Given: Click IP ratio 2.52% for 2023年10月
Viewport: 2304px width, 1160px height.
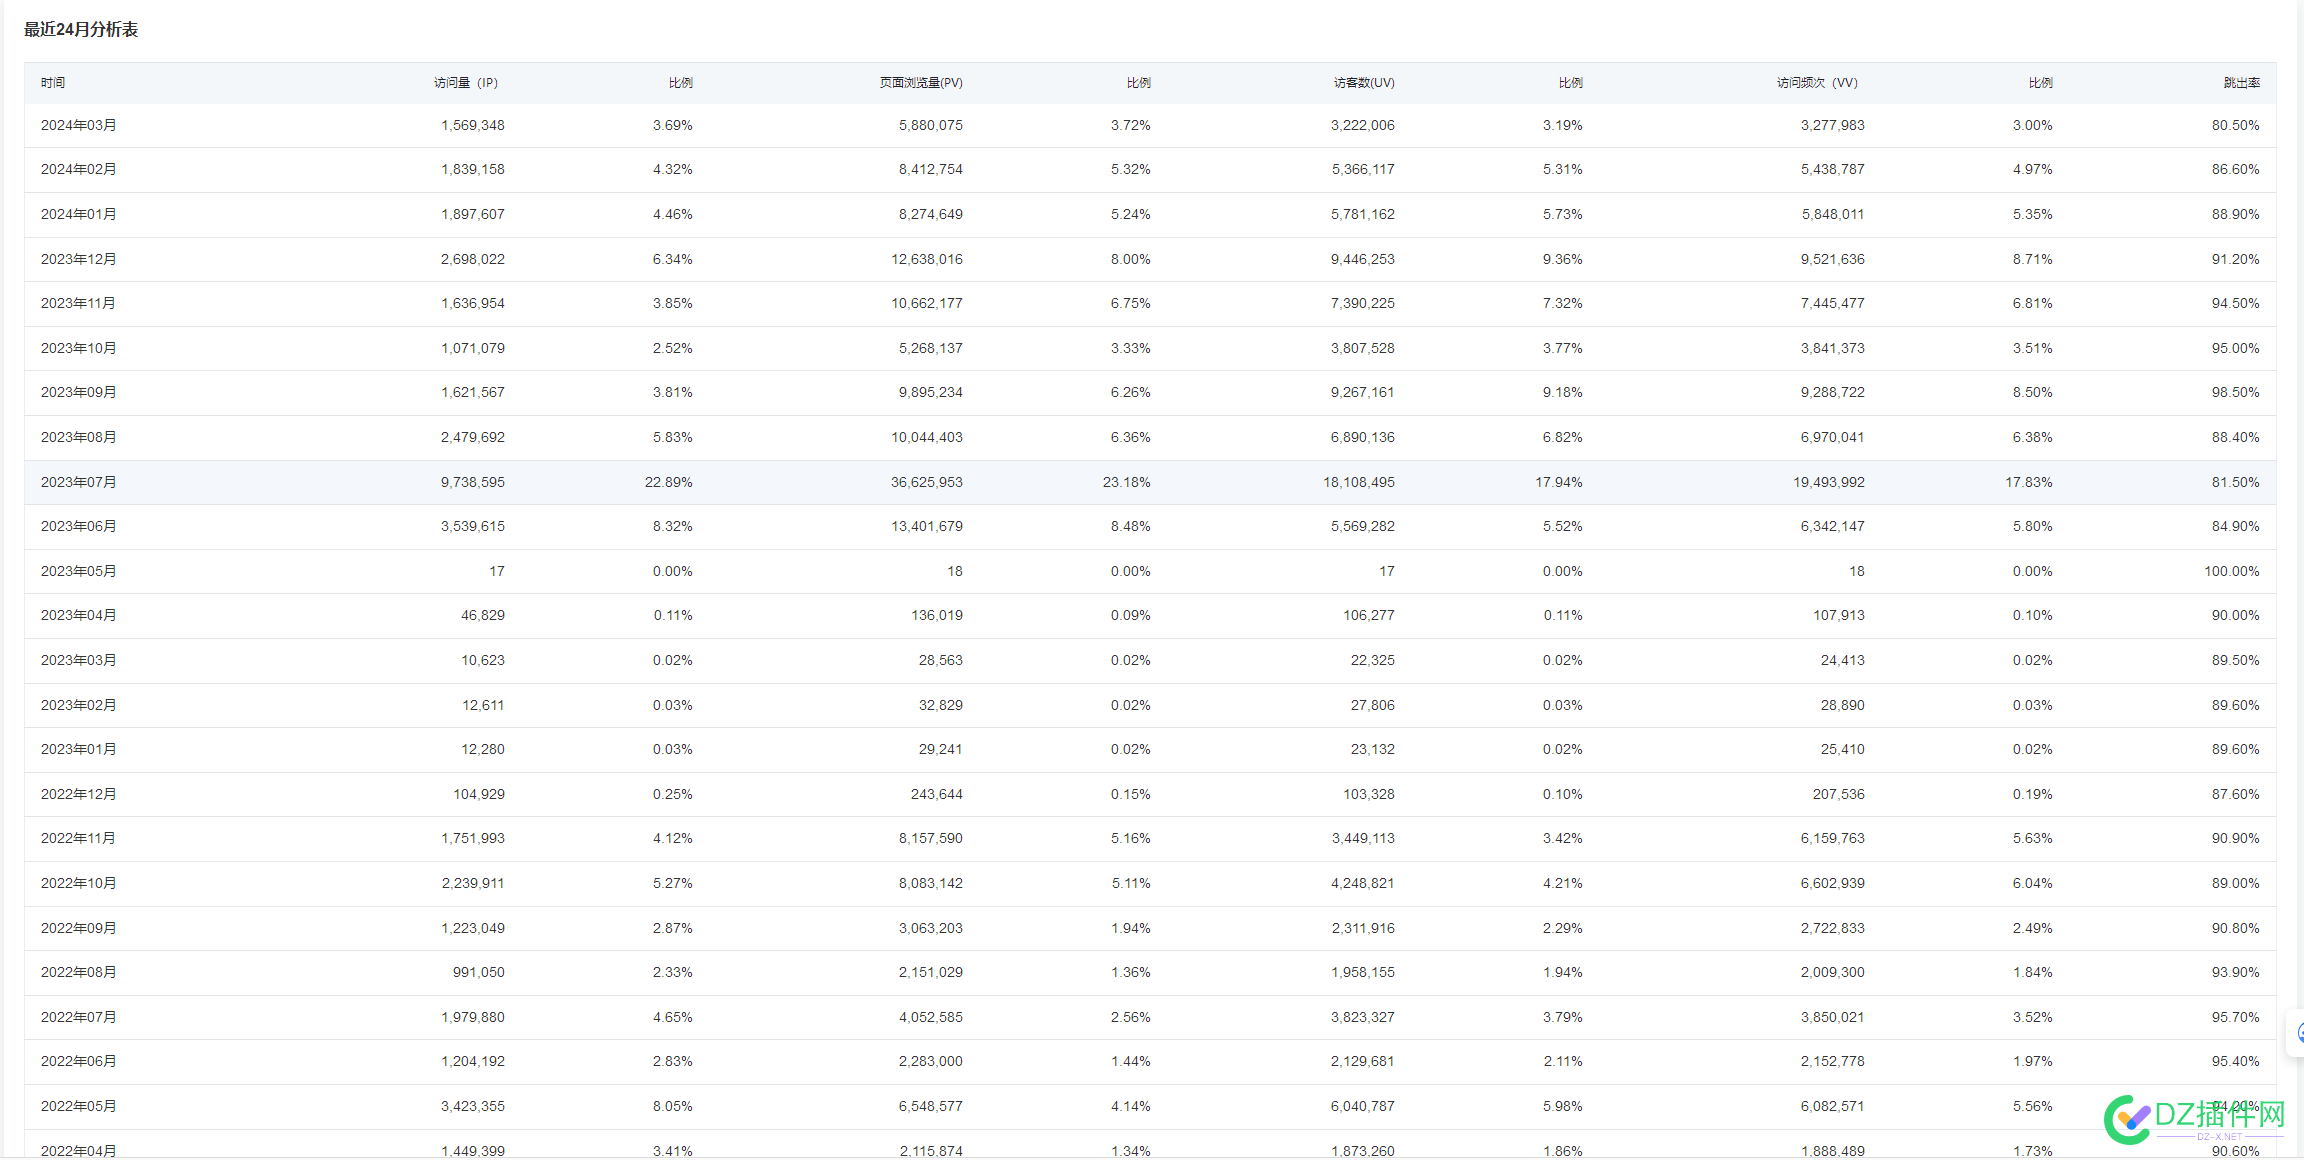Looking at the screenshot, I should pyautogui.click(x=673, y=348).
